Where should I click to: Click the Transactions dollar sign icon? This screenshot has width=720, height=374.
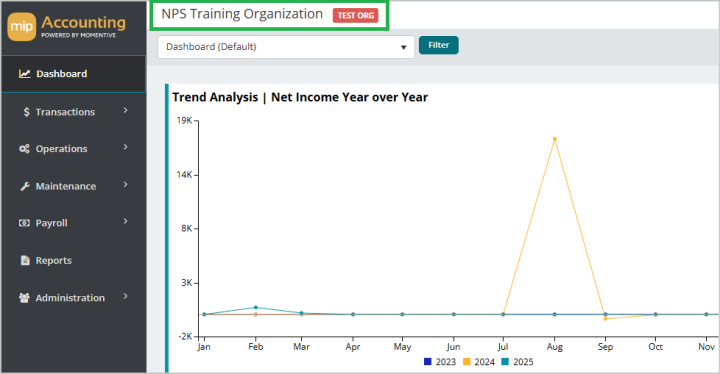pyautogui.click(x=26, y=112)
